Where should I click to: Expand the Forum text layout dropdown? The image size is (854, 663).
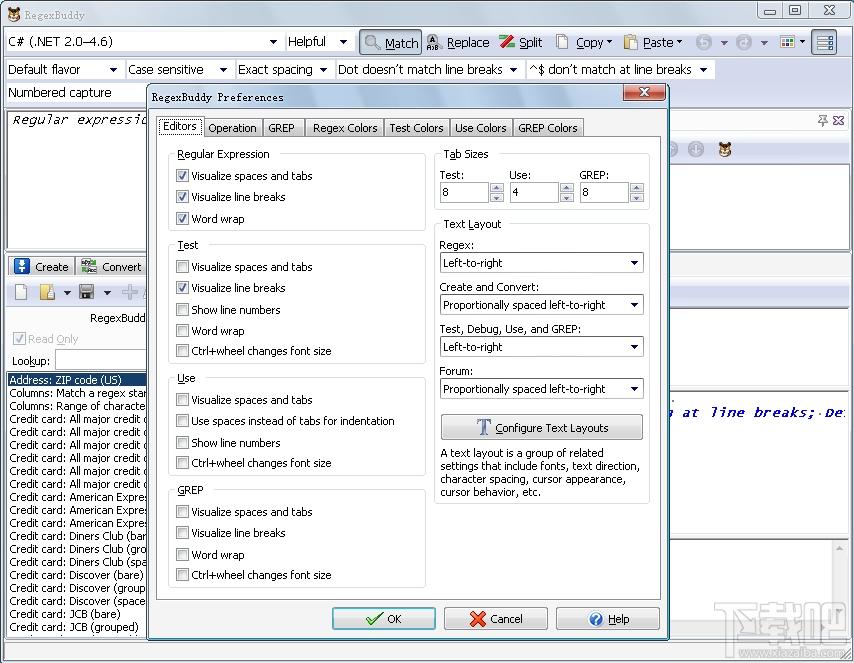tap(541, 389)
